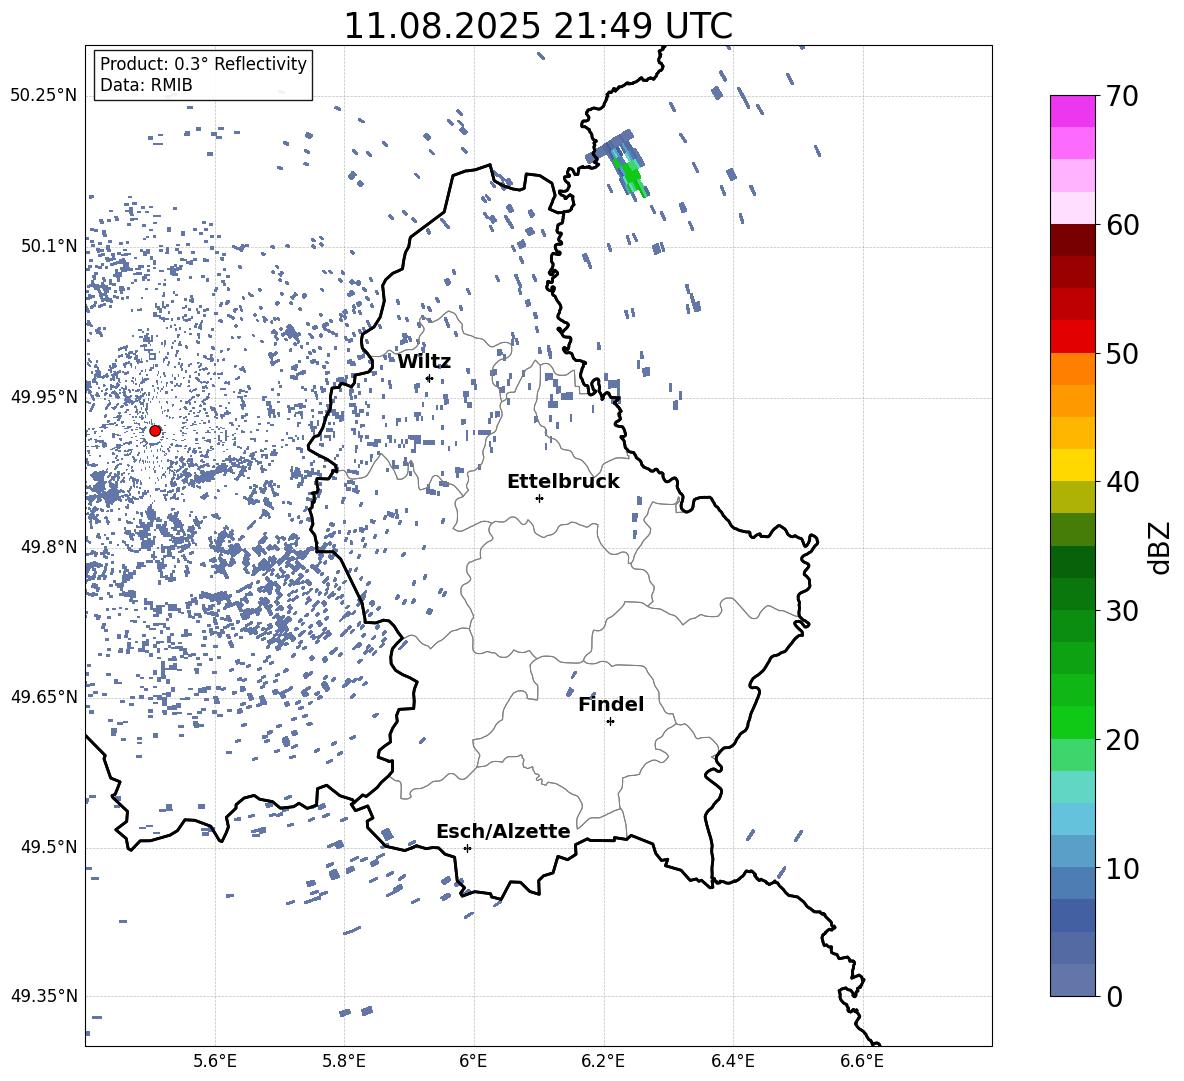Click the slate blue swatch at colorbar bottom
The image size is (1184, 1081).
[x=1072, y=980]
